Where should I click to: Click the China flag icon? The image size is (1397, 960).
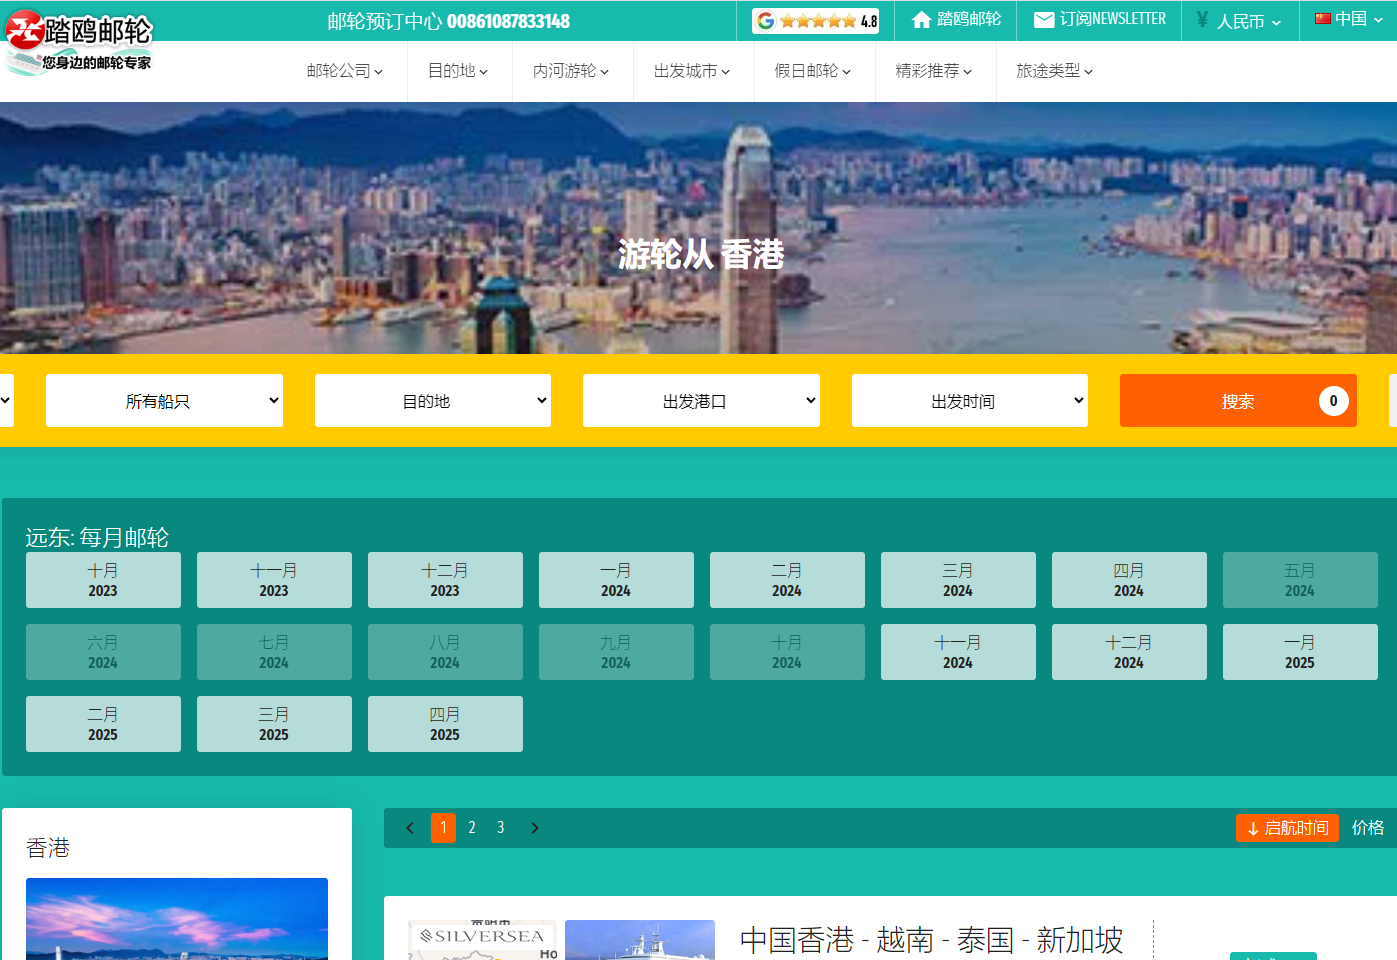tap(1322, 19)
